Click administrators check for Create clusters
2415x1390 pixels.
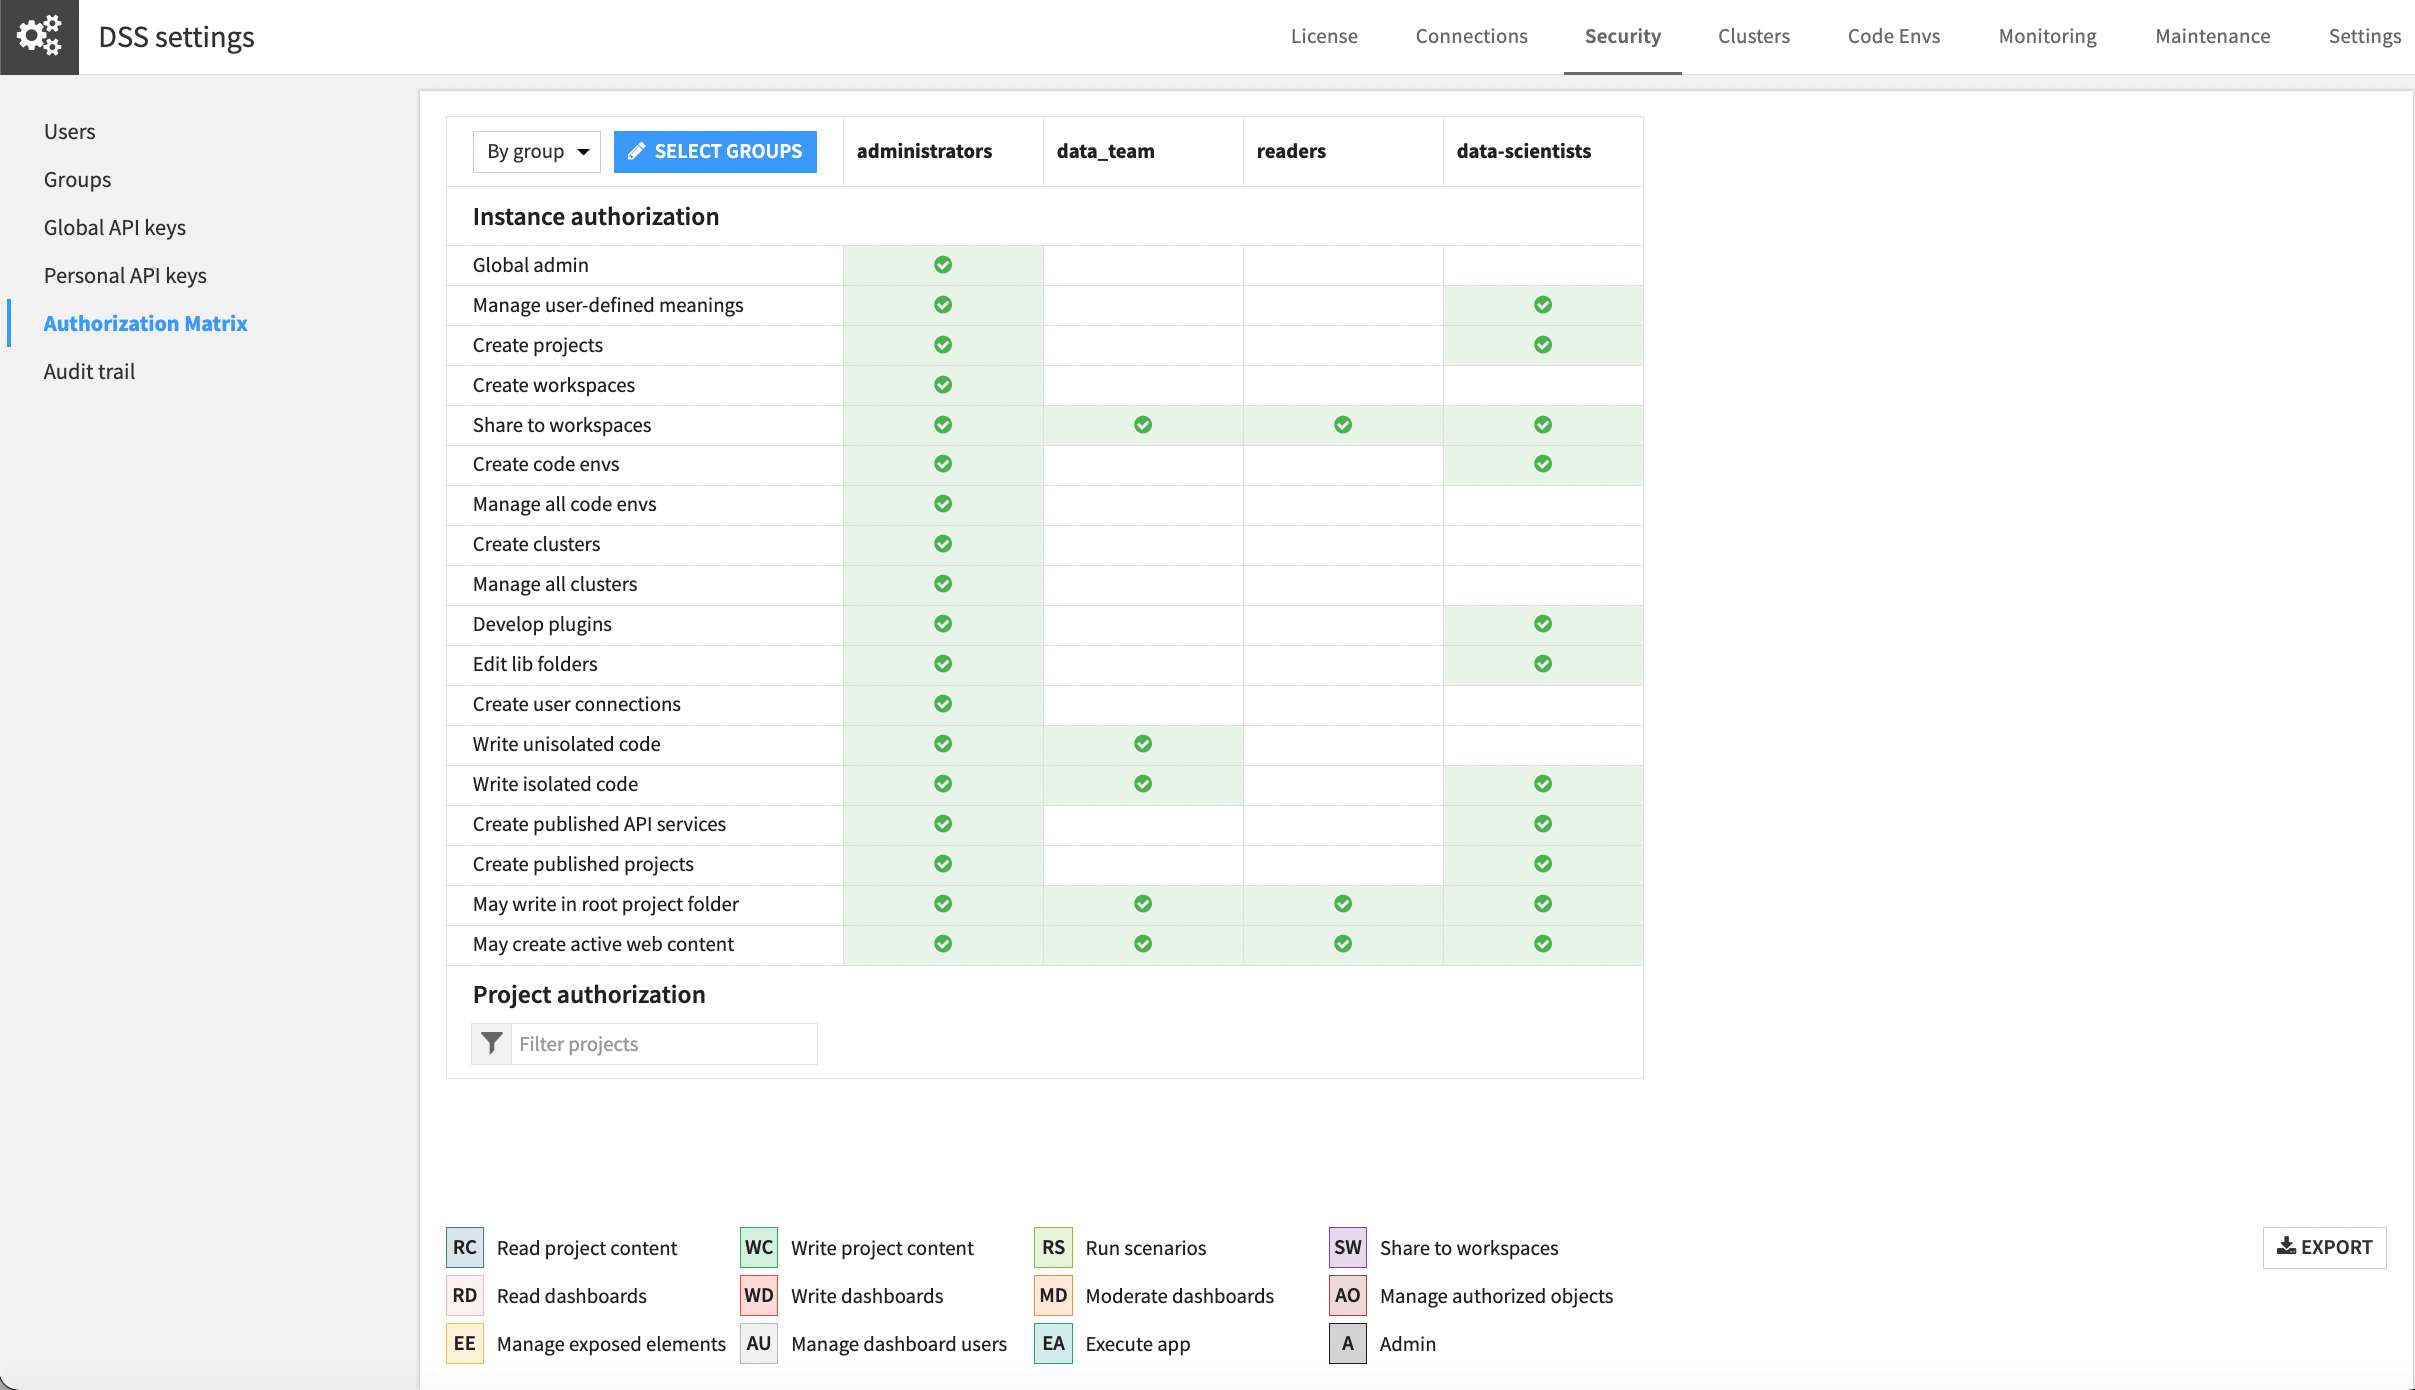[943, 544]
